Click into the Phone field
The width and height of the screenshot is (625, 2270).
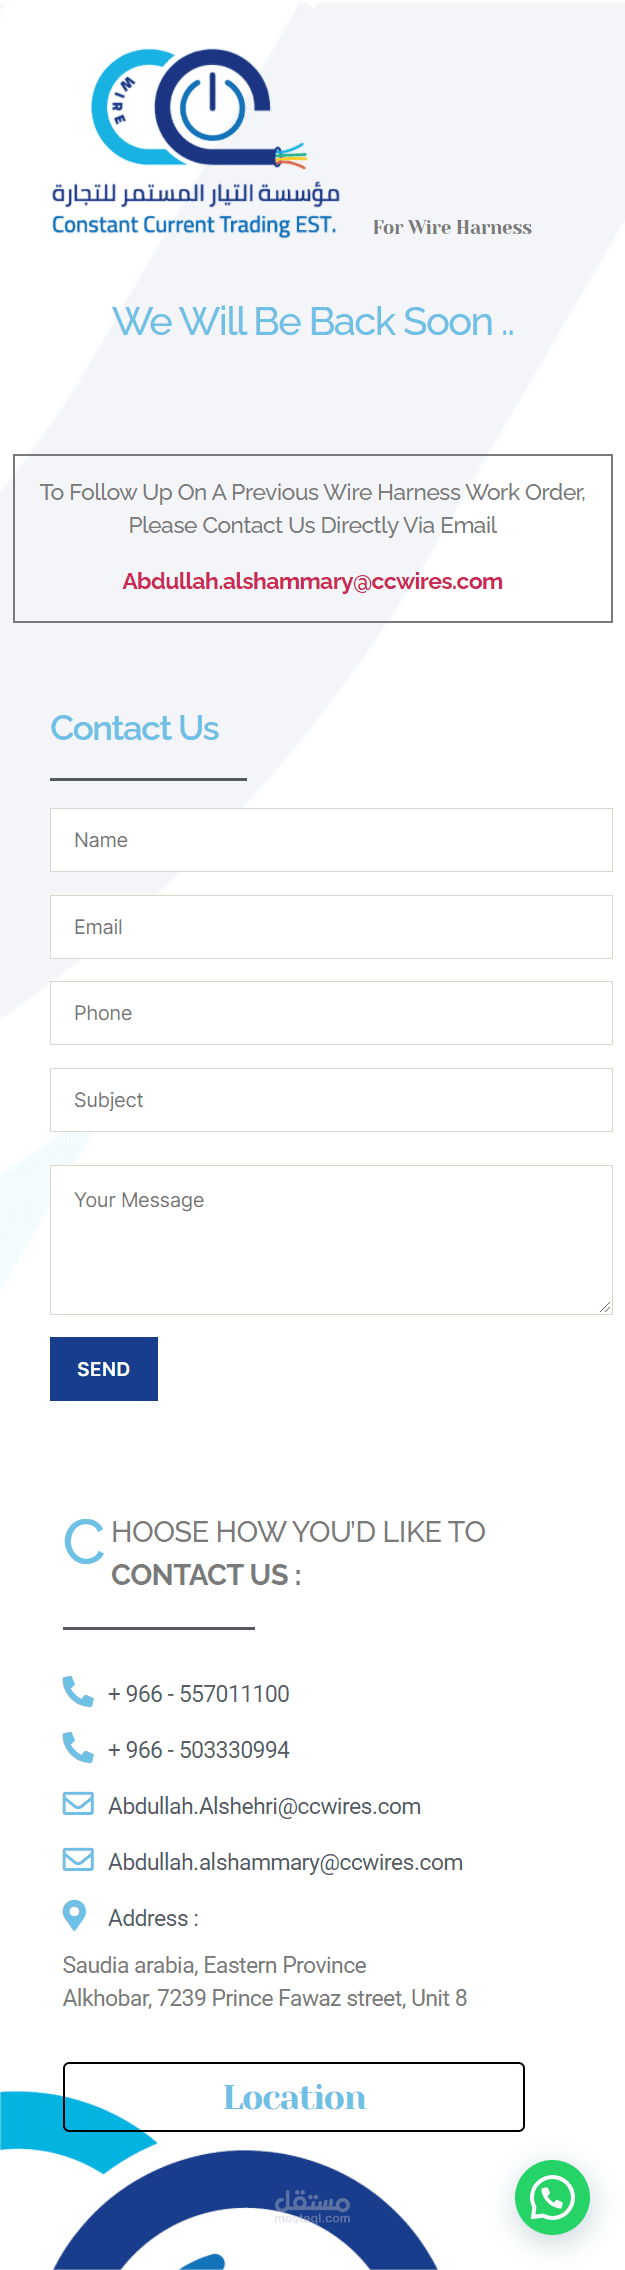pos(331,1013)
